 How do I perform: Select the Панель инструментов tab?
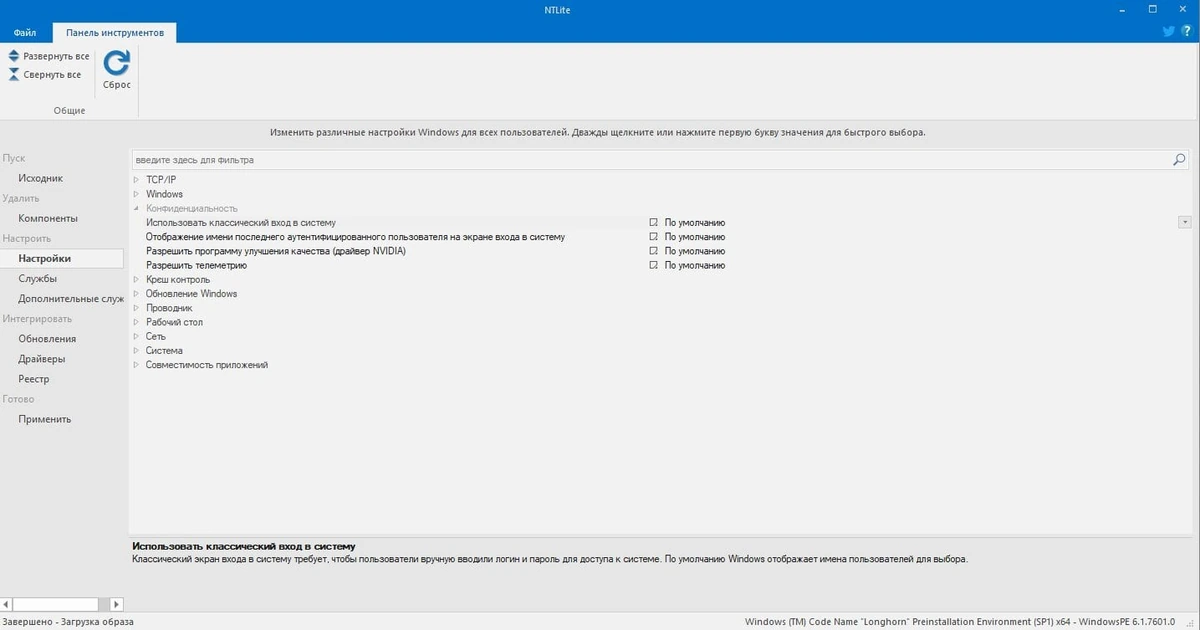[114, 33]
